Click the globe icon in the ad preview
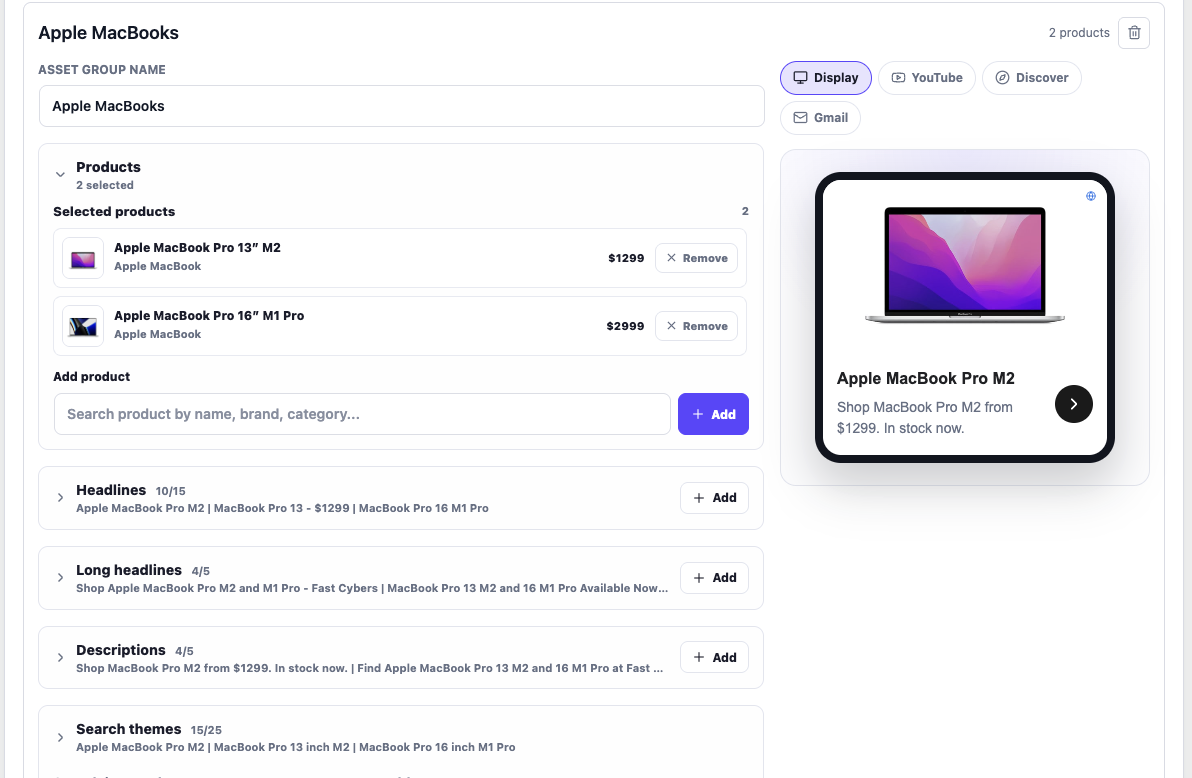 1090,196
